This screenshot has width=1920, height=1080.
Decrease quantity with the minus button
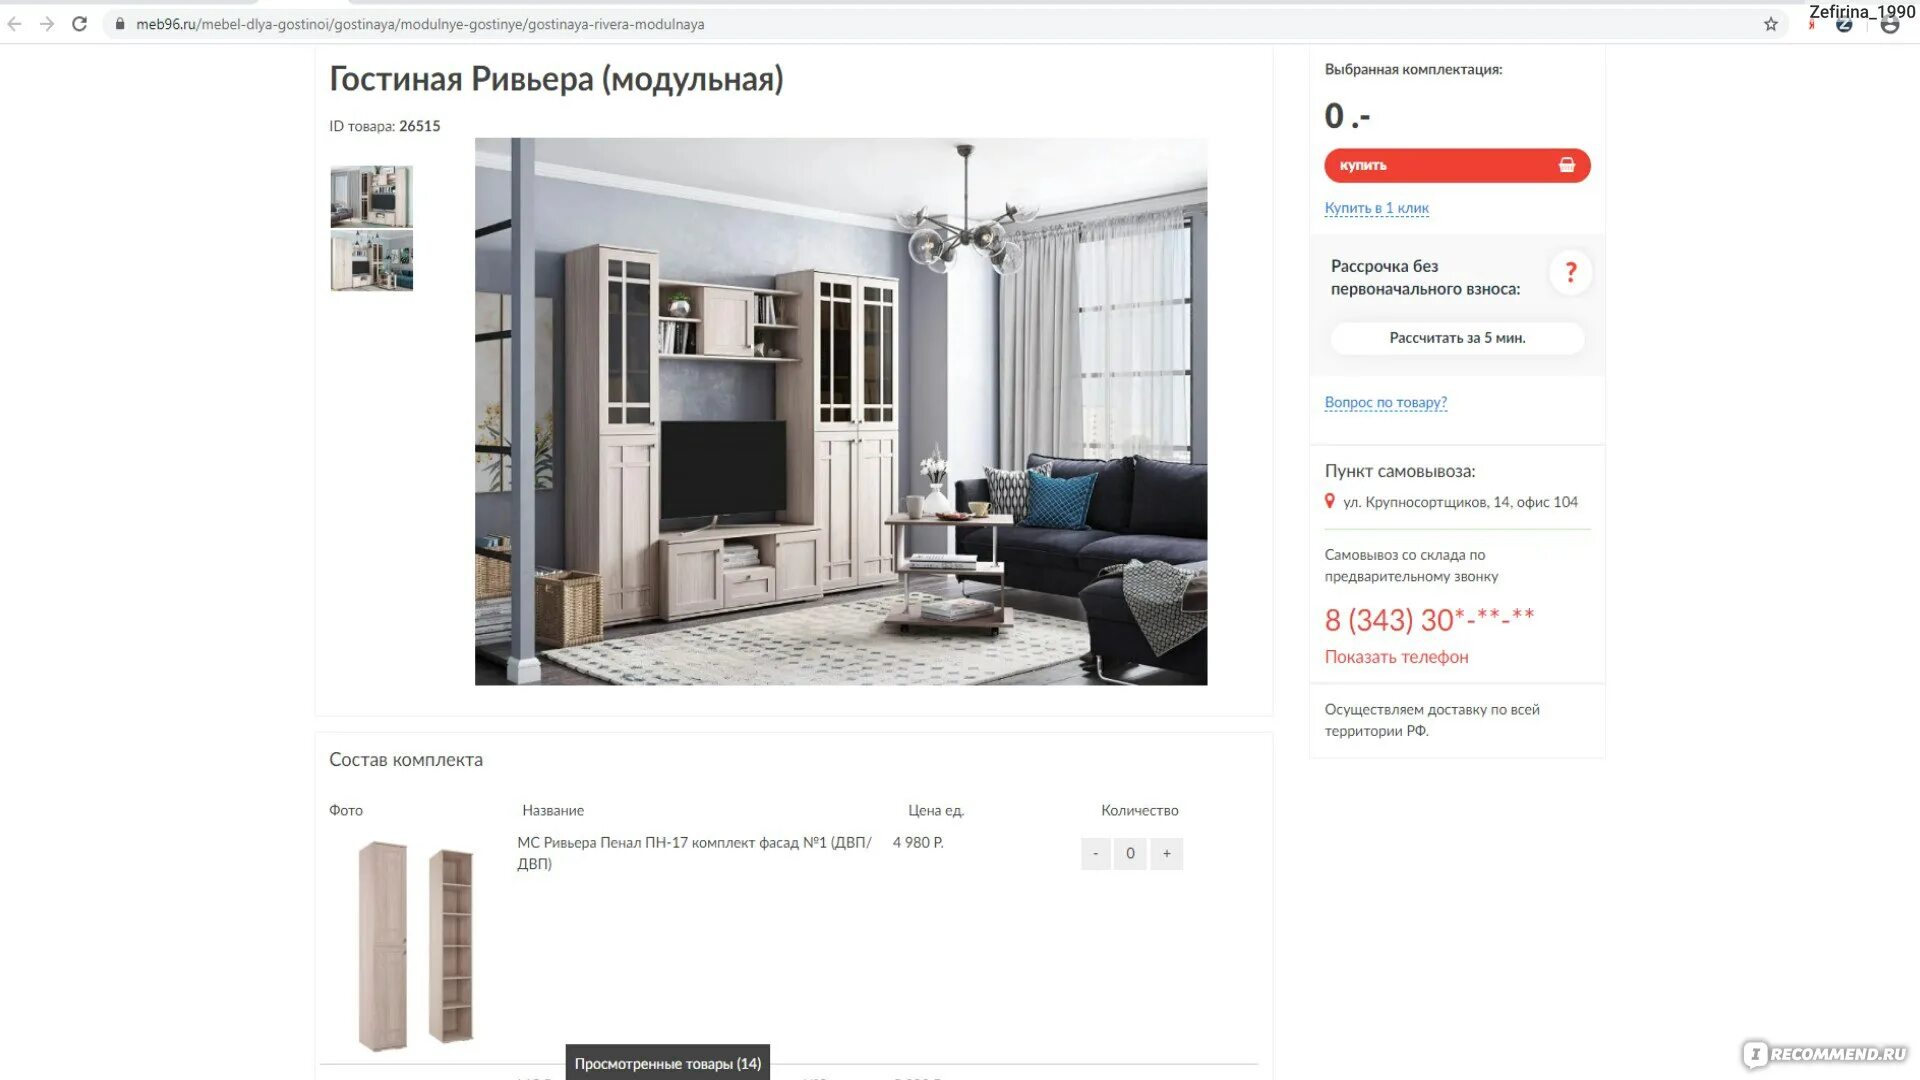(x=1096, y=853)
